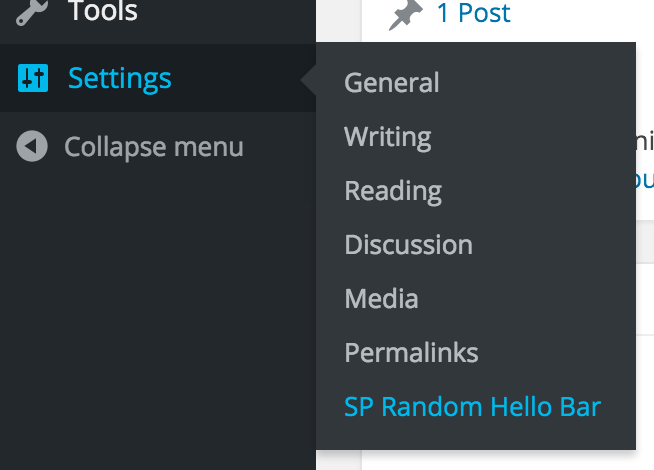This screenshot has width=654, height=470.
Task: Select Media settings submenu entry
Action: [381, 299]
